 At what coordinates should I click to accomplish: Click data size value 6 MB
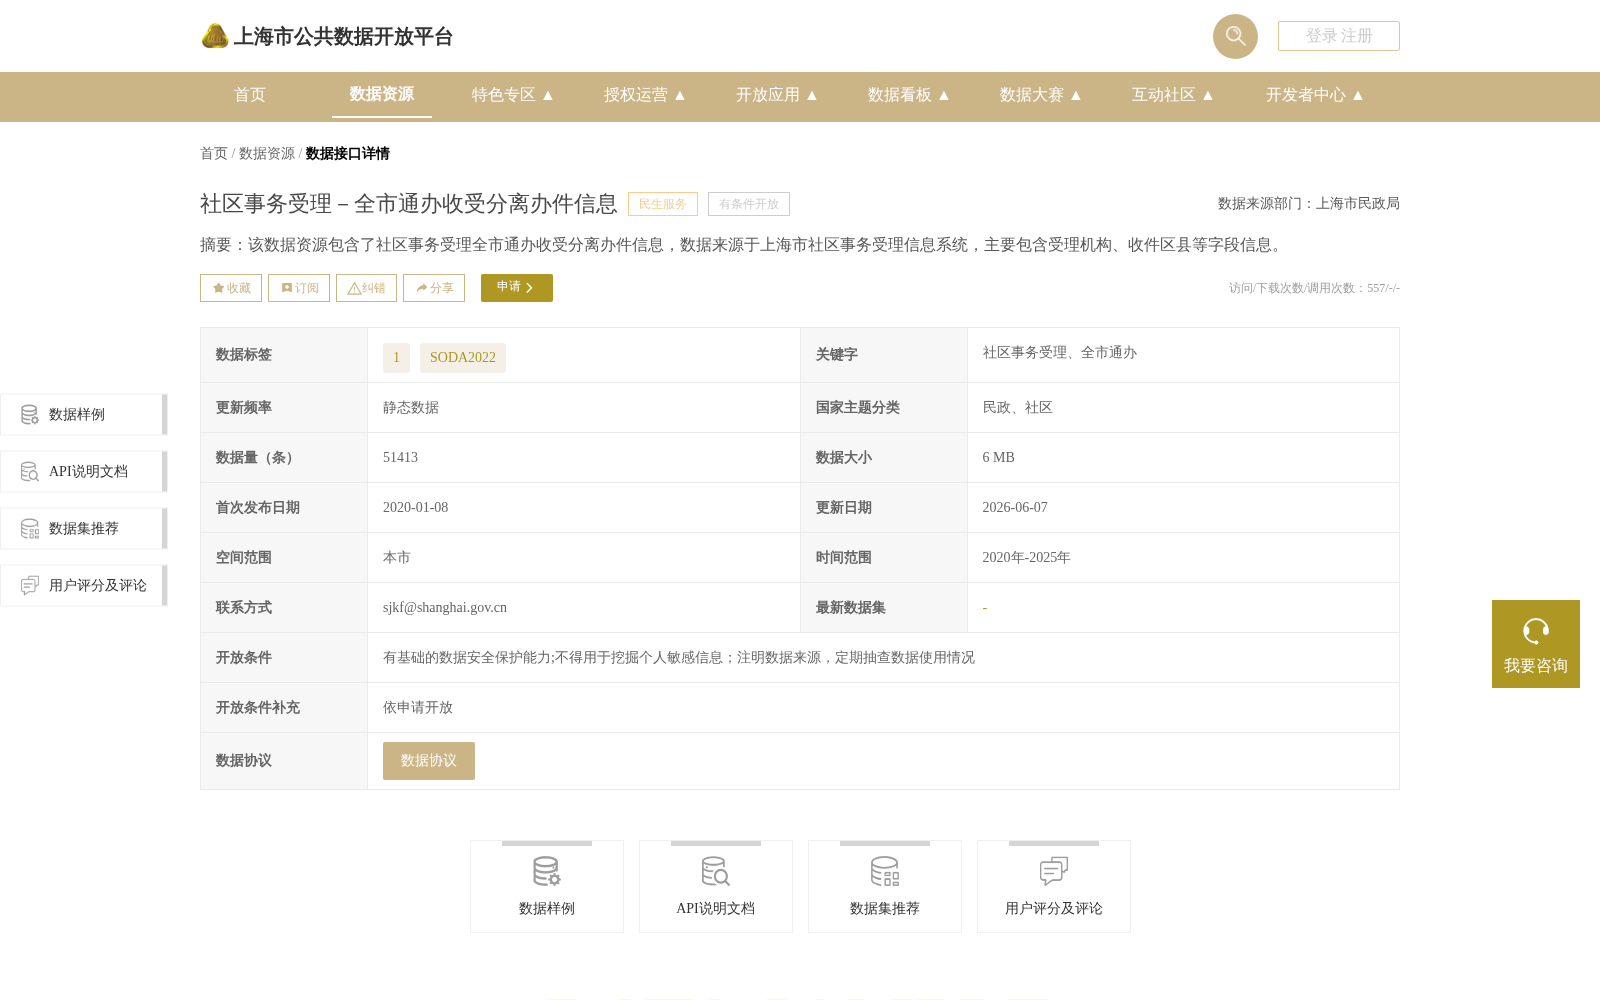tap(998, 458)
